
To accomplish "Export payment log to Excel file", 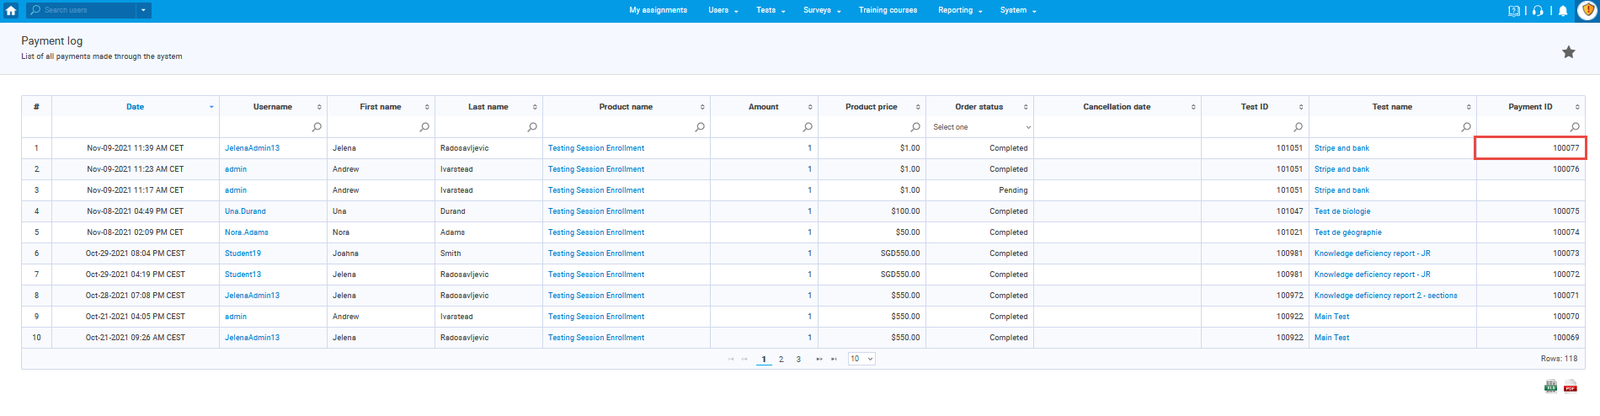I will point(1550,387).
